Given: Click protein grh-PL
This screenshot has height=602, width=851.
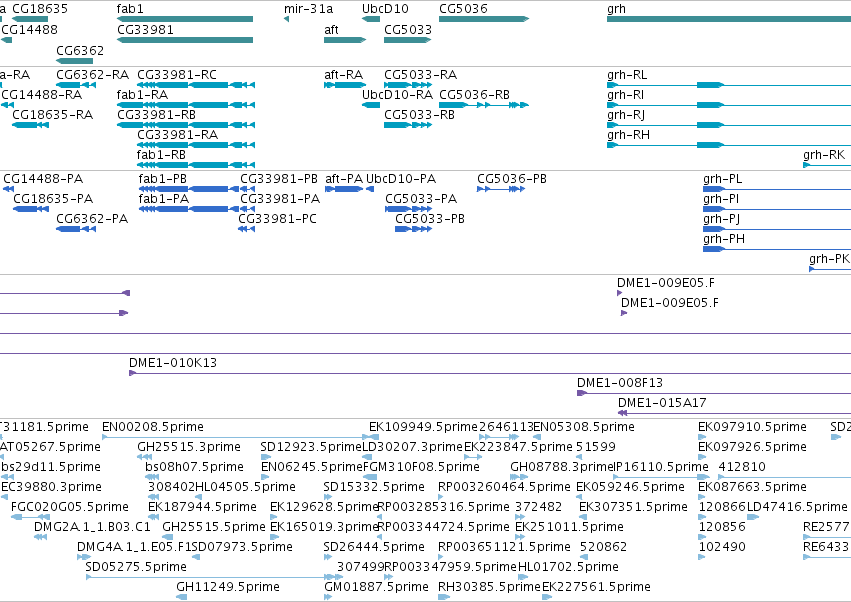Looking at the screenshot, I should pos(777,189).
